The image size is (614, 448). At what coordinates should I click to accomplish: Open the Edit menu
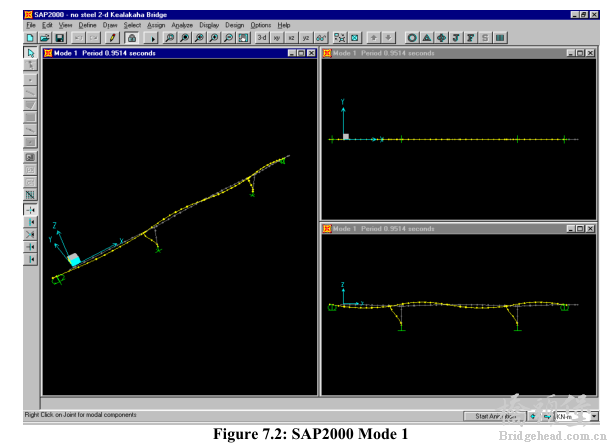point(47,25)
